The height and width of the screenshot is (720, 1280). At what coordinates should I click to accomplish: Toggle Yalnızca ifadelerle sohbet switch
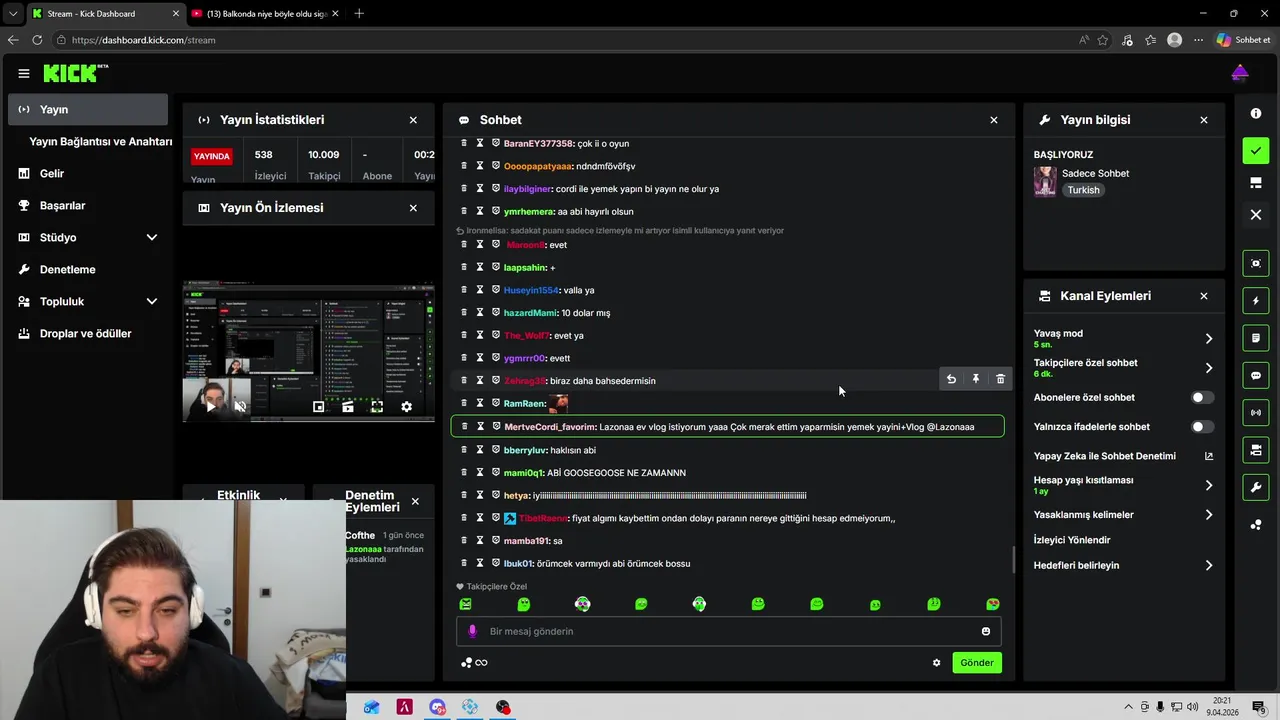coord(1203,426)
